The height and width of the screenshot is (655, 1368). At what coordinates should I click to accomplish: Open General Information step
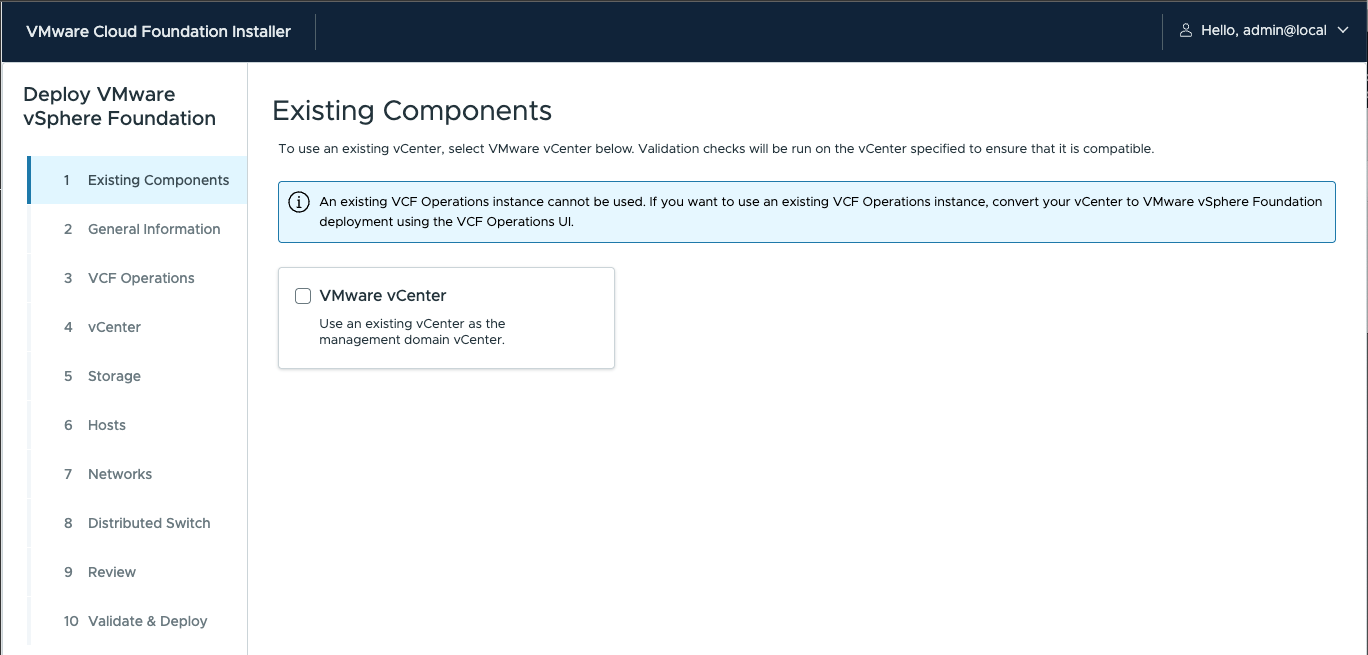(x=154, y=229)
